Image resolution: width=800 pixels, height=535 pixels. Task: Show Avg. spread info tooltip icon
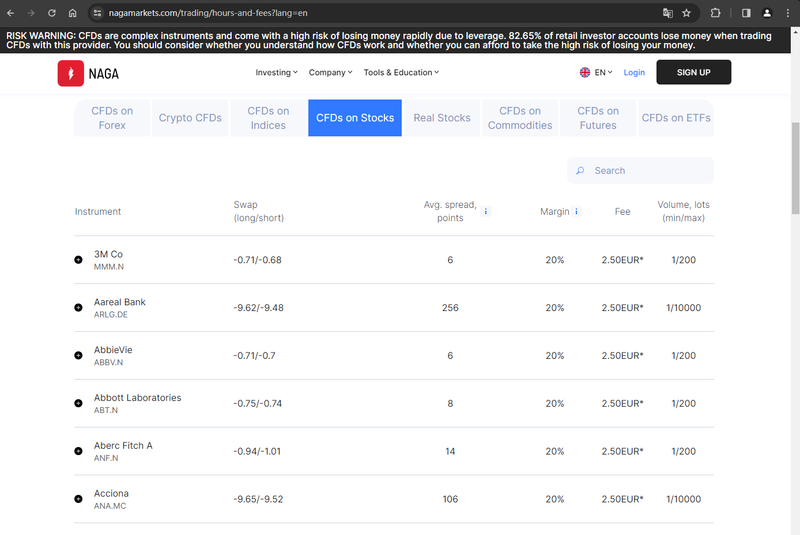click(x=486, y=211)
